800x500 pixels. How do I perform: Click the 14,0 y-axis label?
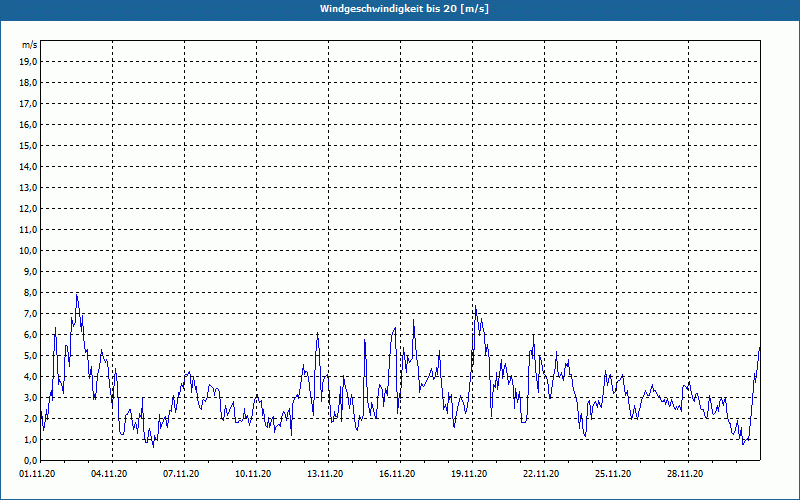[x=29, y=166]
